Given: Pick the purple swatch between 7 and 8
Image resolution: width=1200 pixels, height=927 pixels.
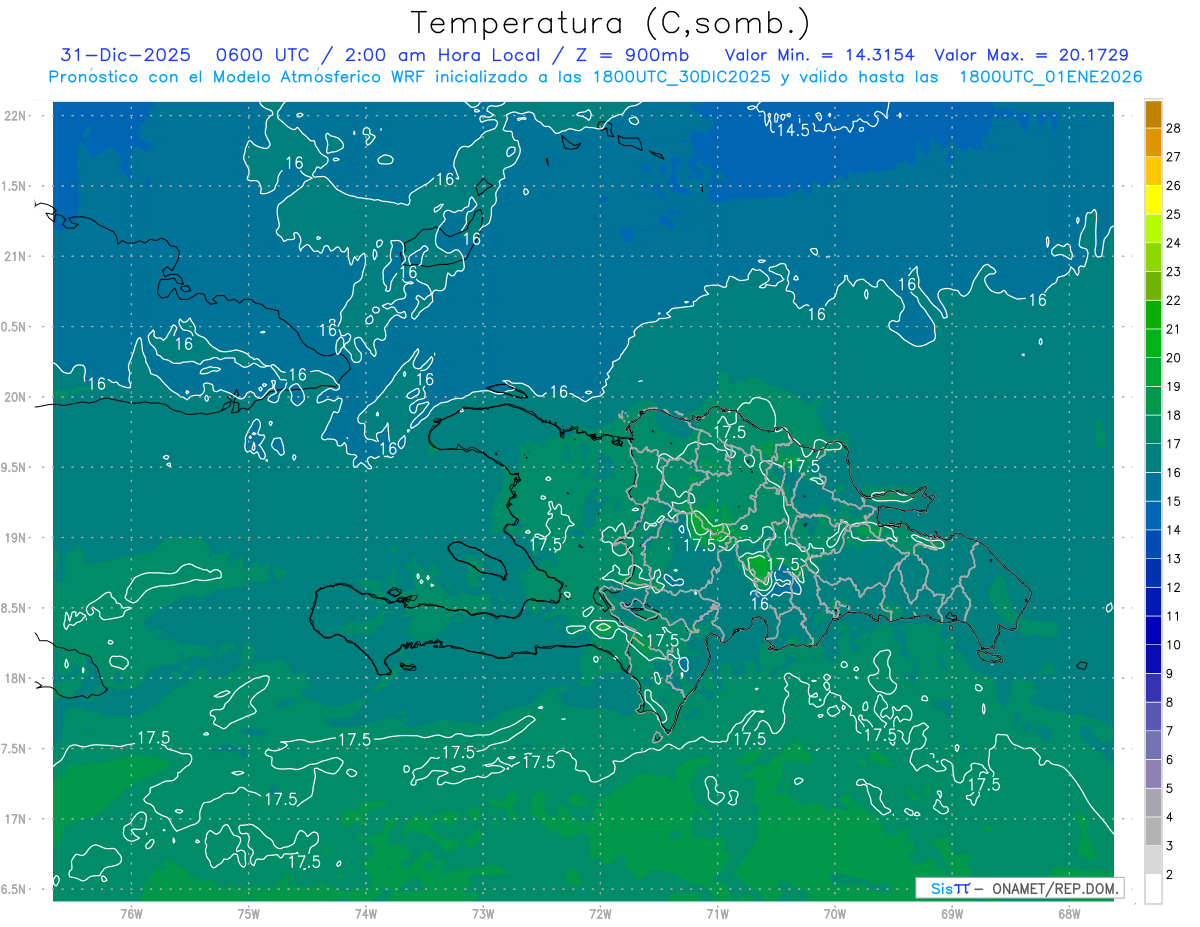Looking at the screenshot, I should pos(1153,716).
